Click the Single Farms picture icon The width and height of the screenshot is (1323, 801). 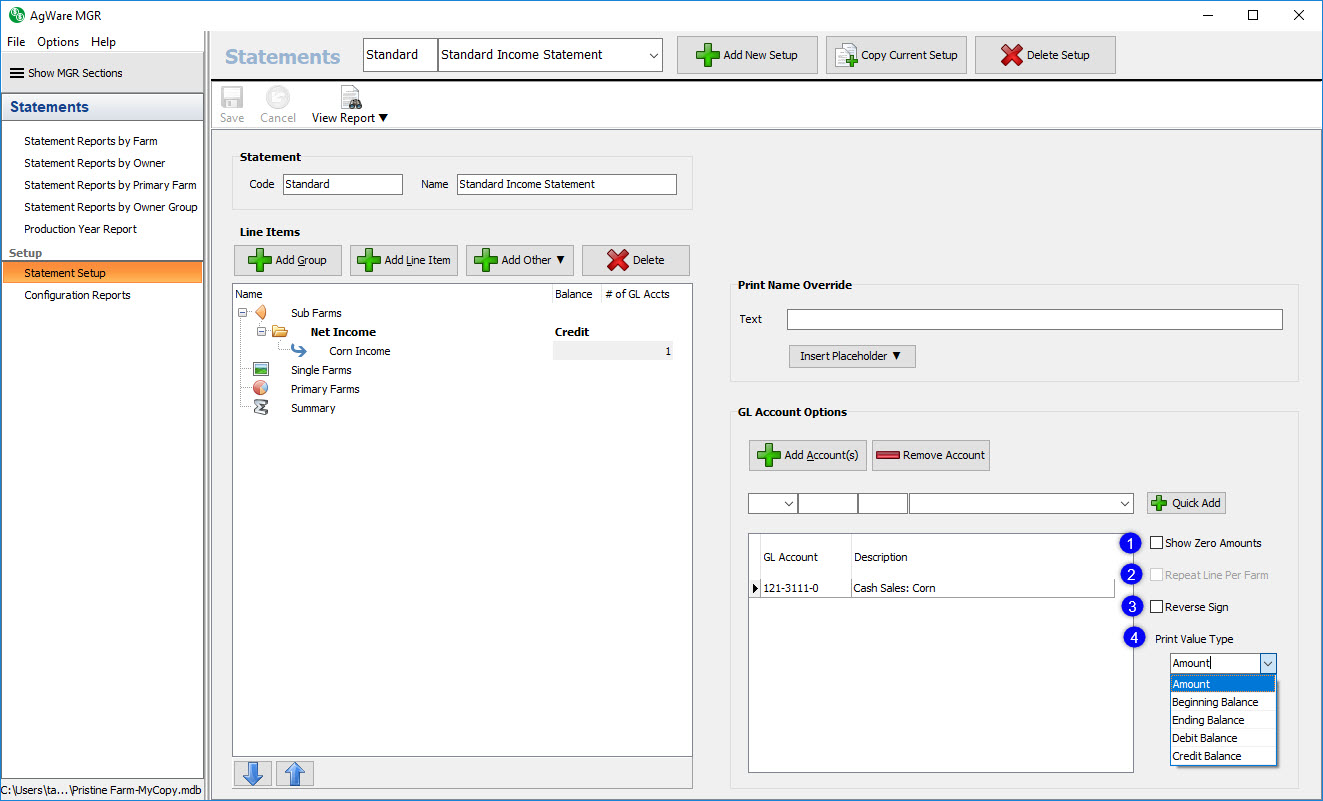tap(261, 370)
